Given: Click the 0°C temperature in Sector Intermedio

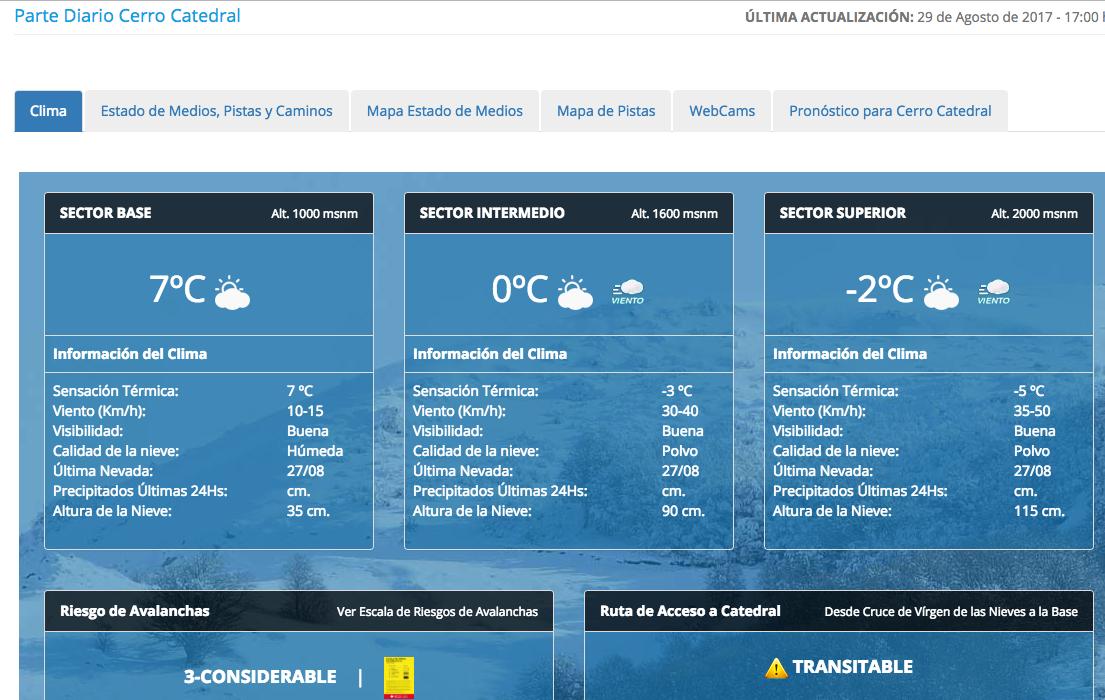Looking at the screenshot, I should coord(520,289).
